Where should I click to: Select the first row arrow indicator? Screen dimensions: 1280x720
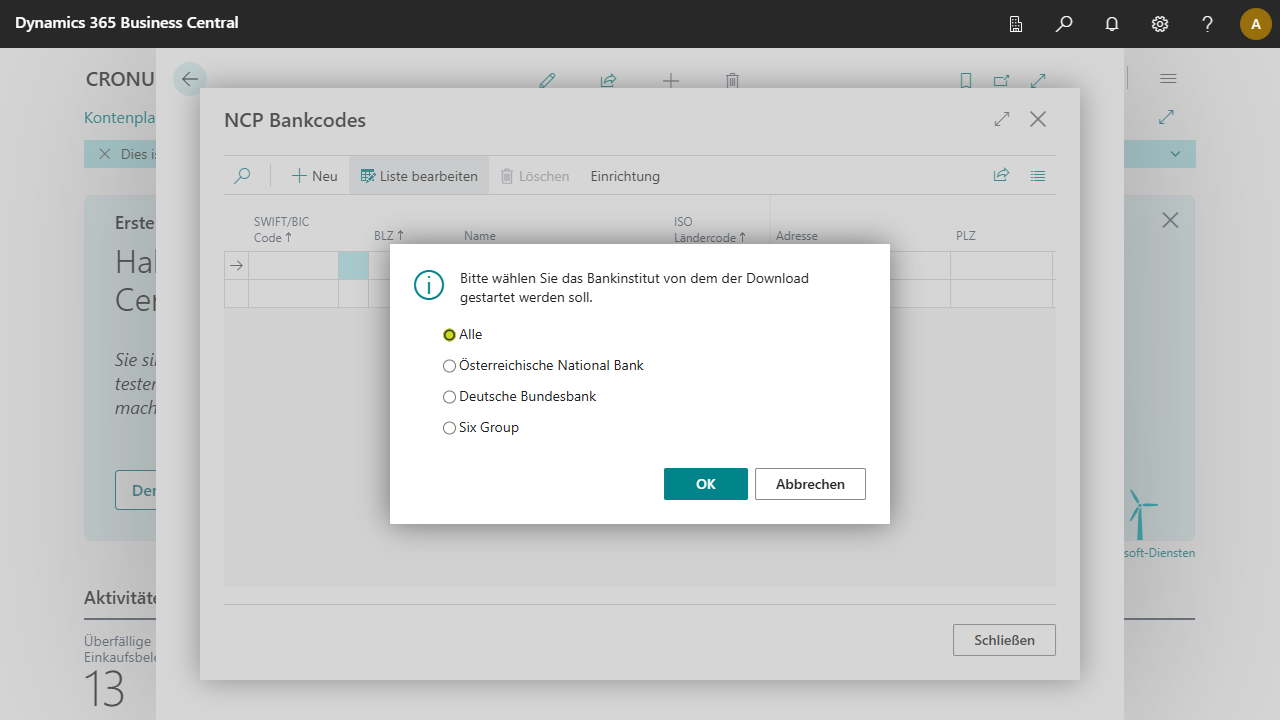coord(236,266)
